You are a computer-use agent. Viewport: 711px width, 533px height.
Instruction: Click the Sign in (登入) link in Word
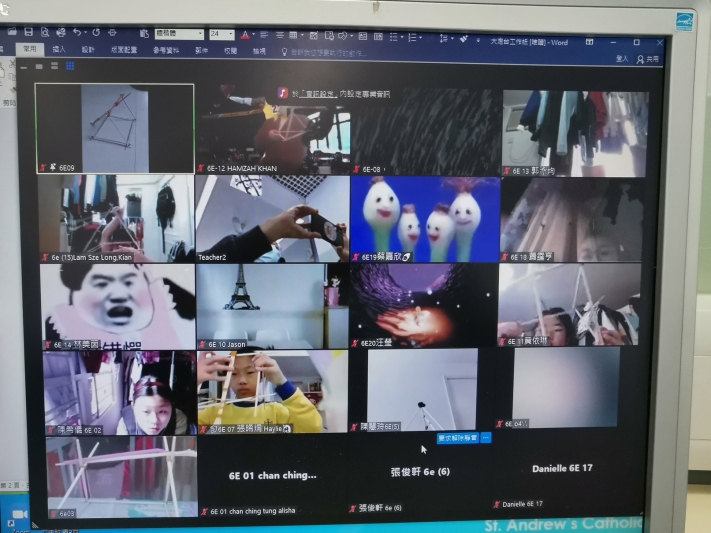click(x=622, y=59)
